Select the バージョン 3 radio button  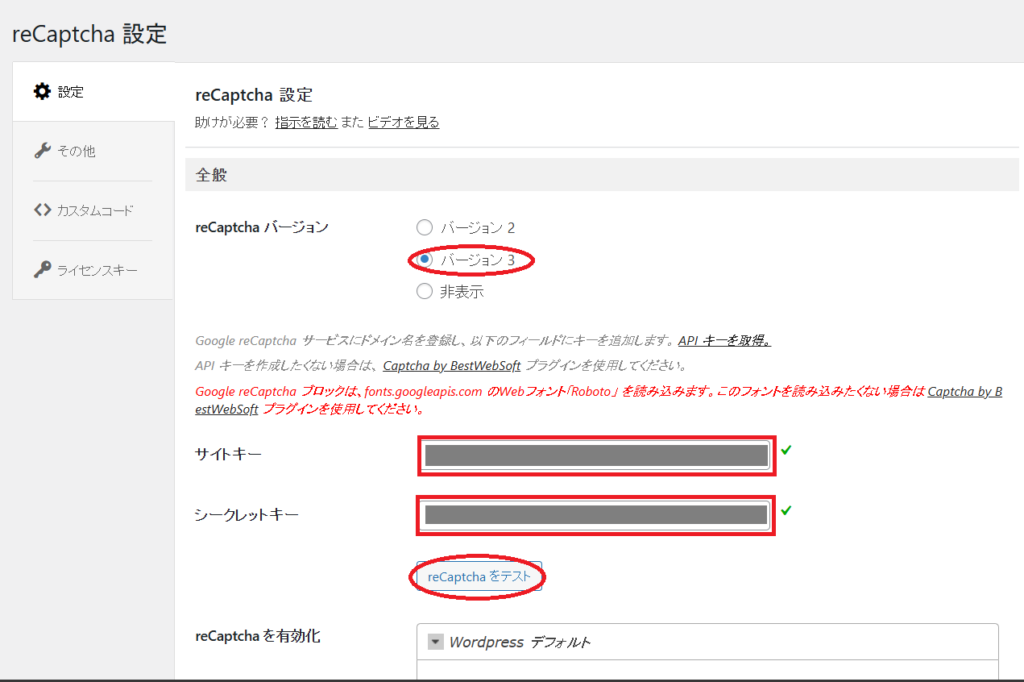pos(424,260)
